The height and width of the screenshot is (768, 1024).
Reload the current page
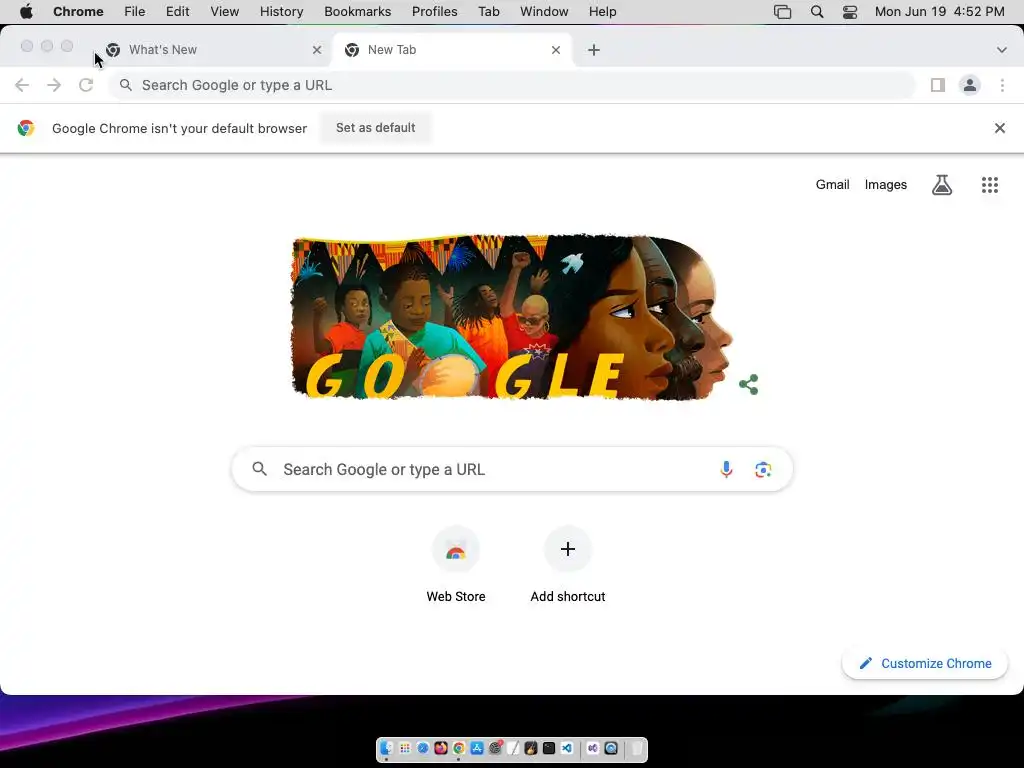tap(86, 85)
